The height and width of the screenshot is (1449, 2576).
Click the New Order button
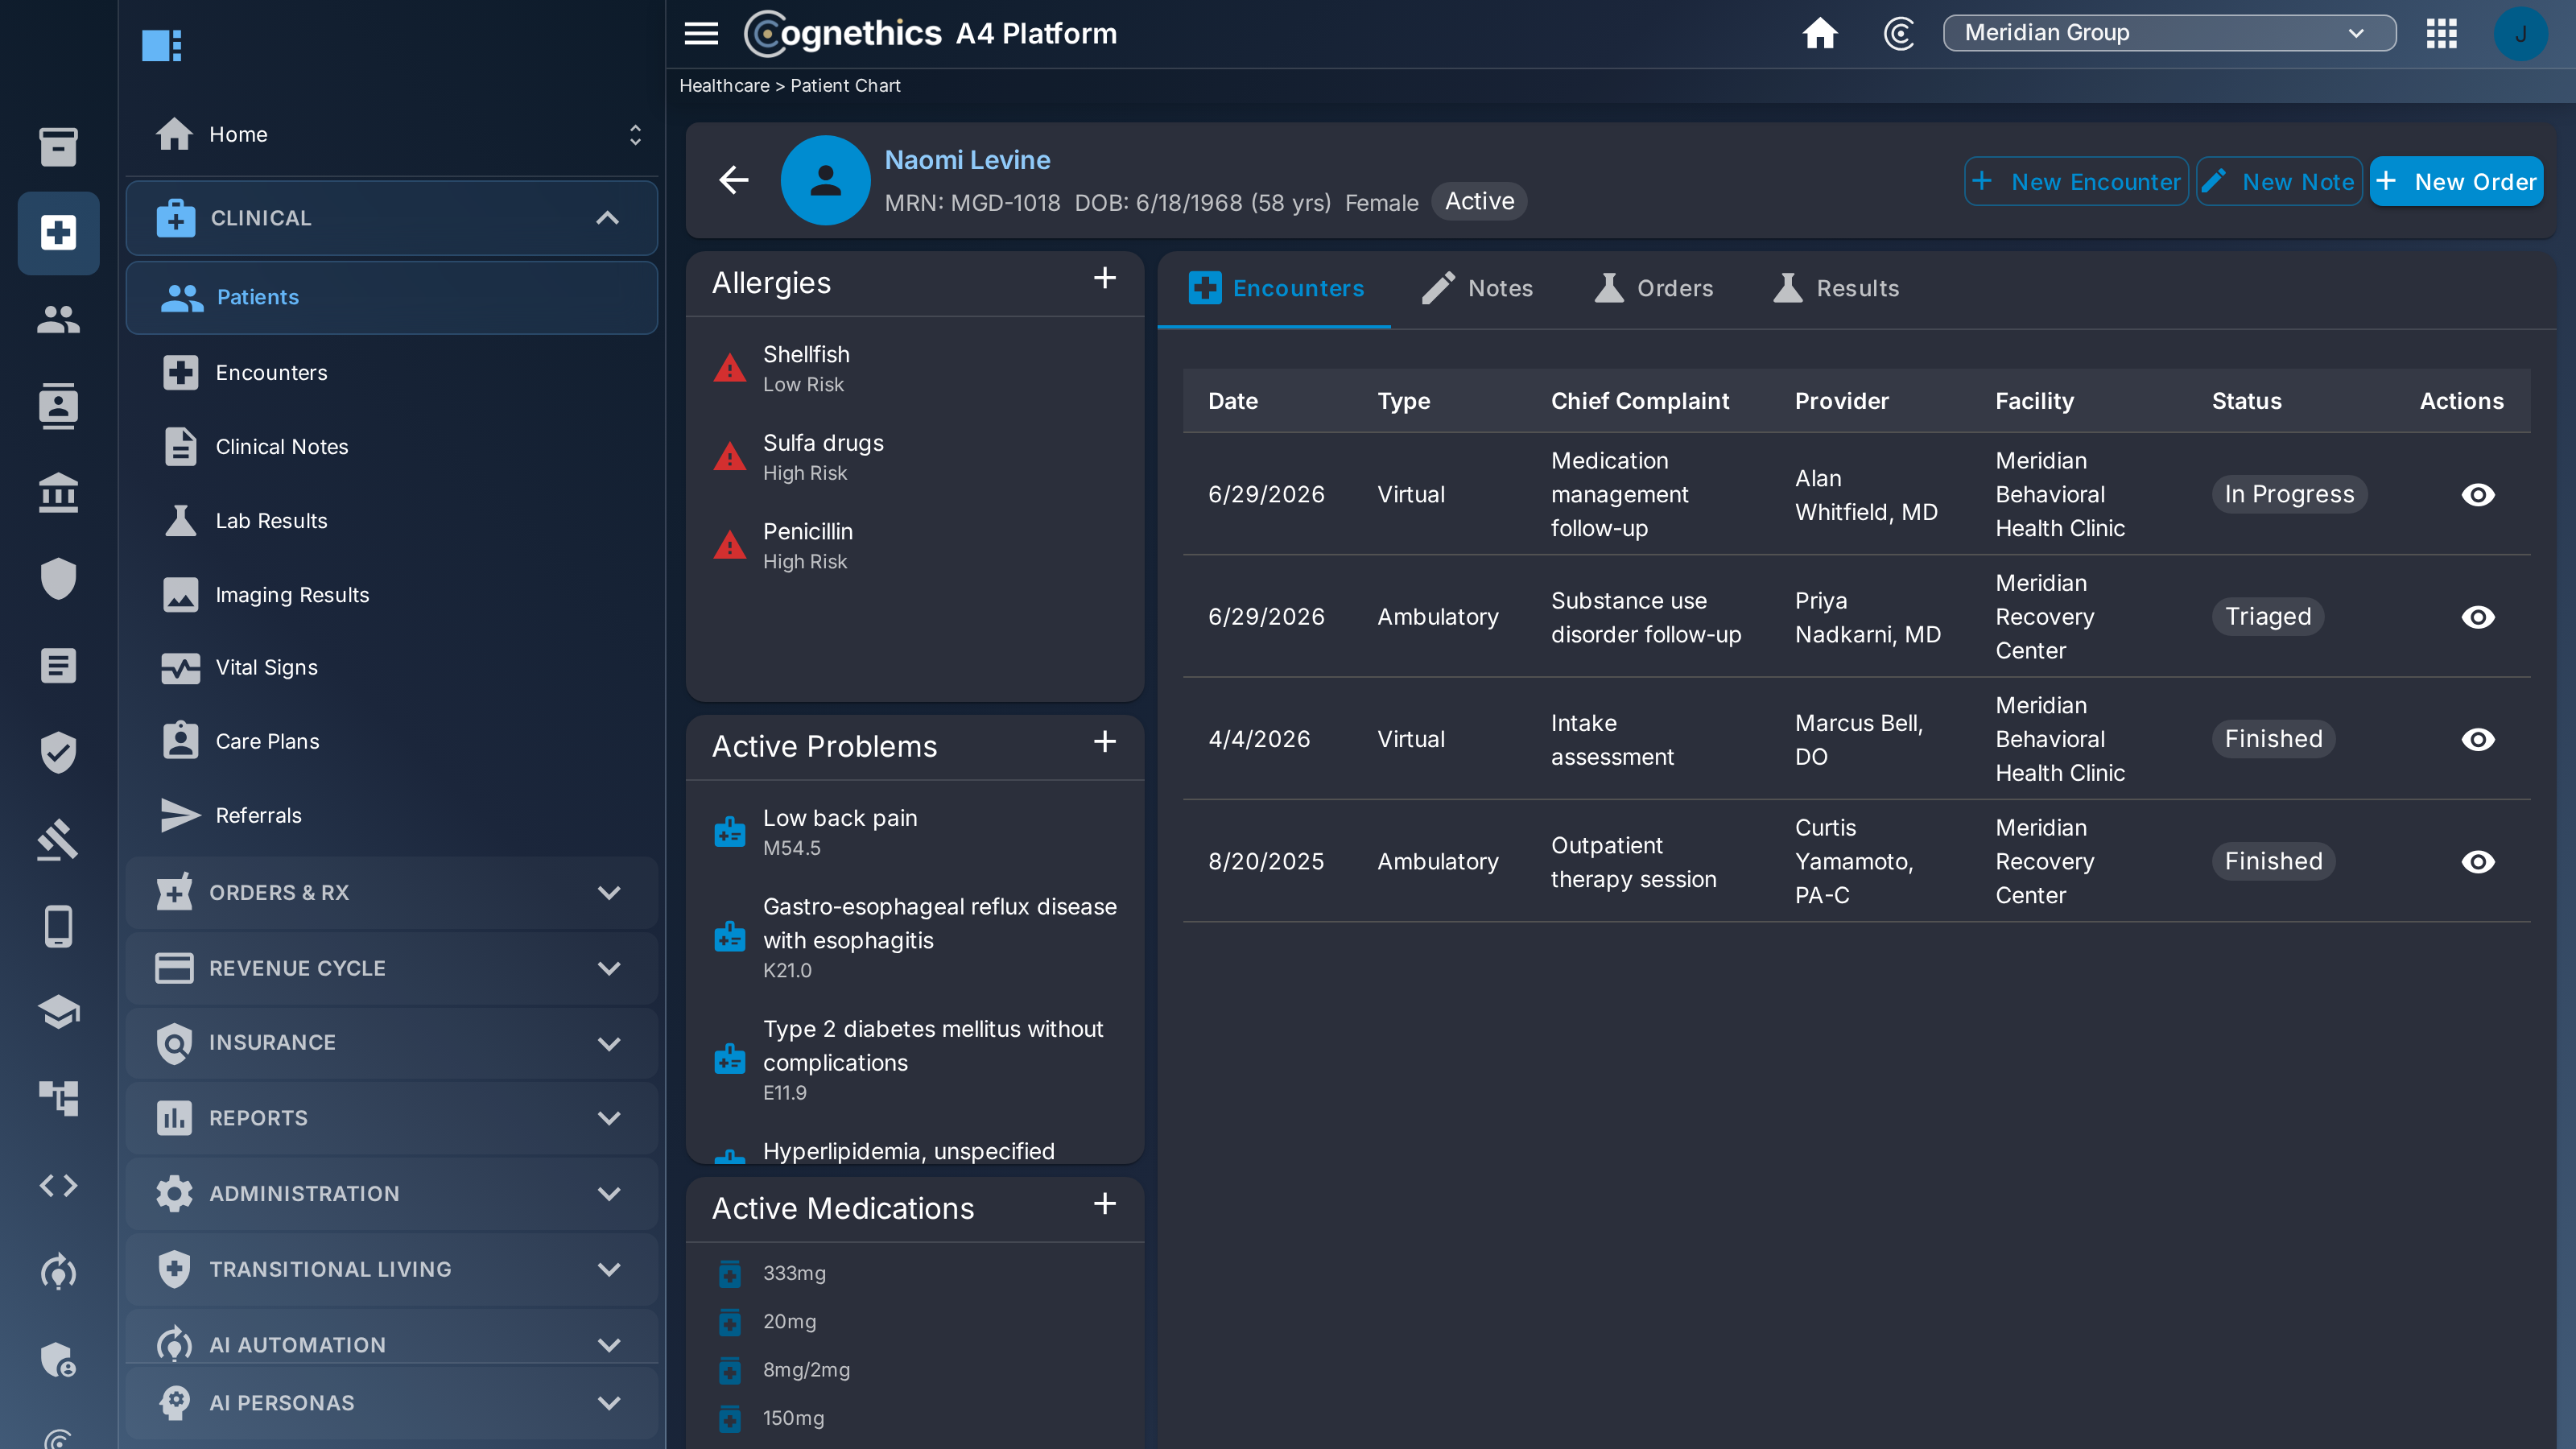(x=2456, y=181)
